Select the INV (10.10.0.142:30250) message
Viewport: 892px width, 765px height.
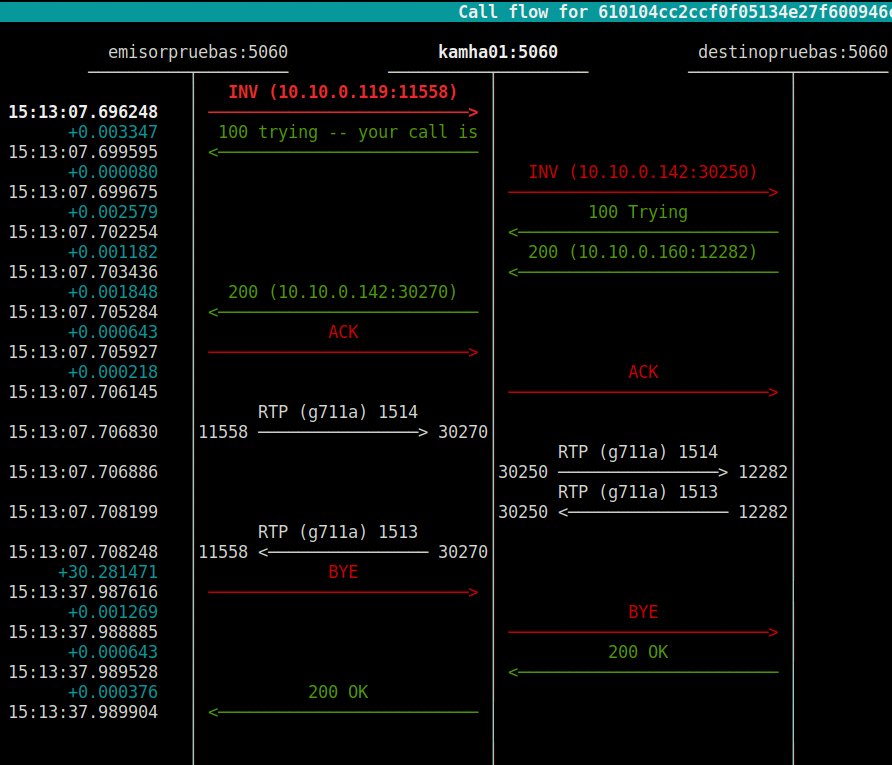(643, 172)
